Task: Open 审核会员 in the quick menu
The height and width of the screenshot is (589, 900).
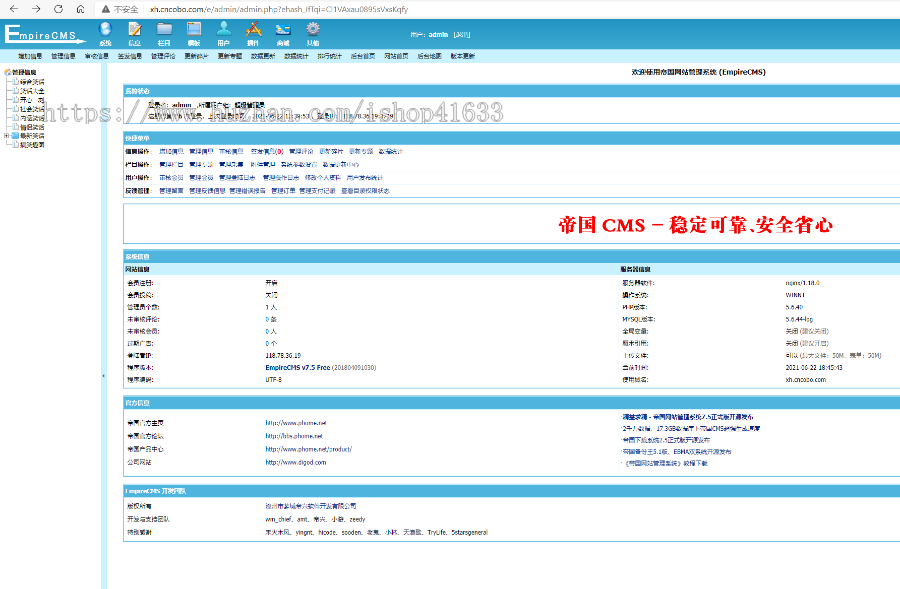Action: tap(172, 178)
